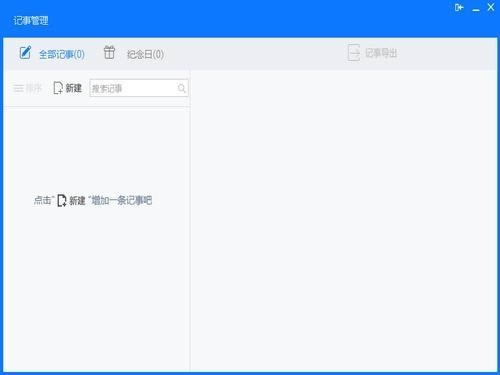
Task: Click the gift box anniversary icon
Action: (x=109, y=52)
